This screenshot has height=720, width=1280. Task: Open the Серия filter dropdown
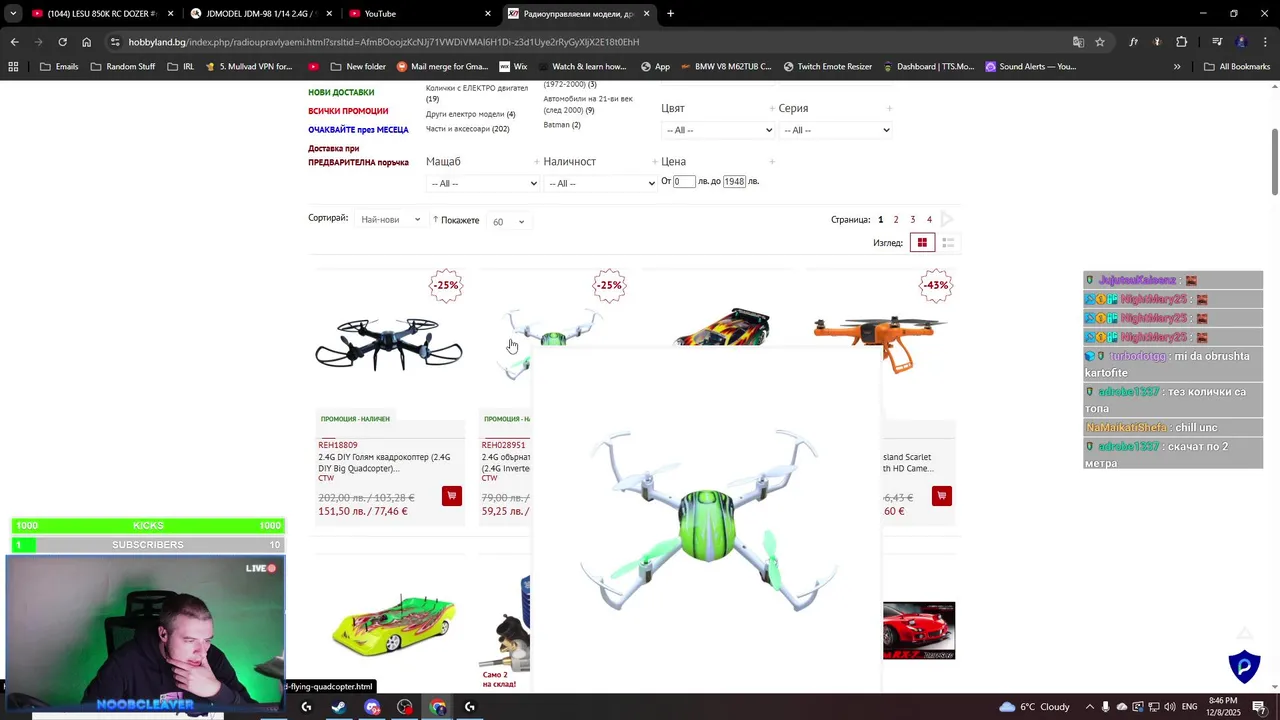tap(835, 130)
